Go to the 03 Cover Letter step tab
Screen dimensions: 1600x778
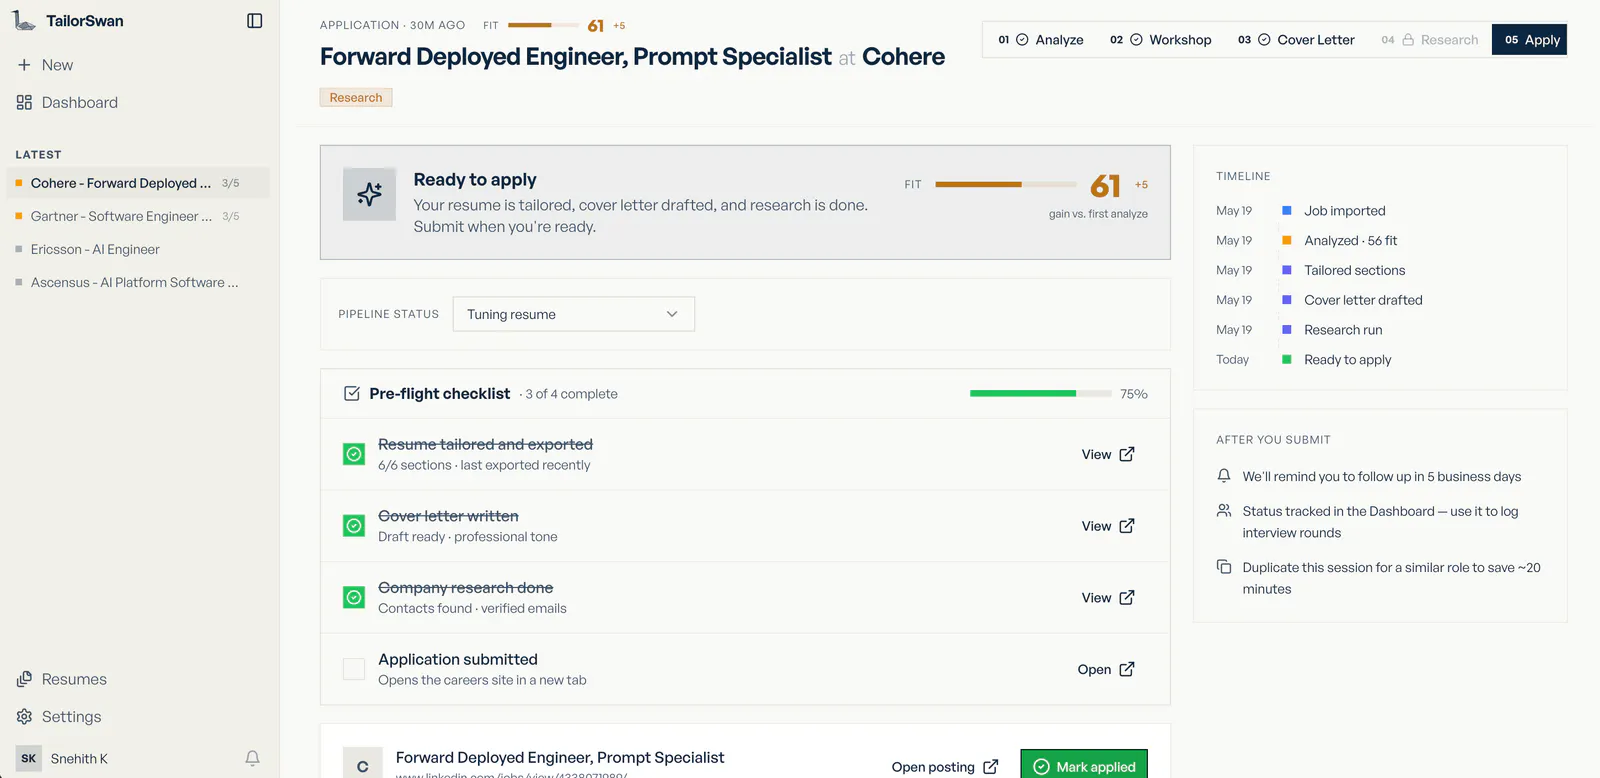[1296, 40]
